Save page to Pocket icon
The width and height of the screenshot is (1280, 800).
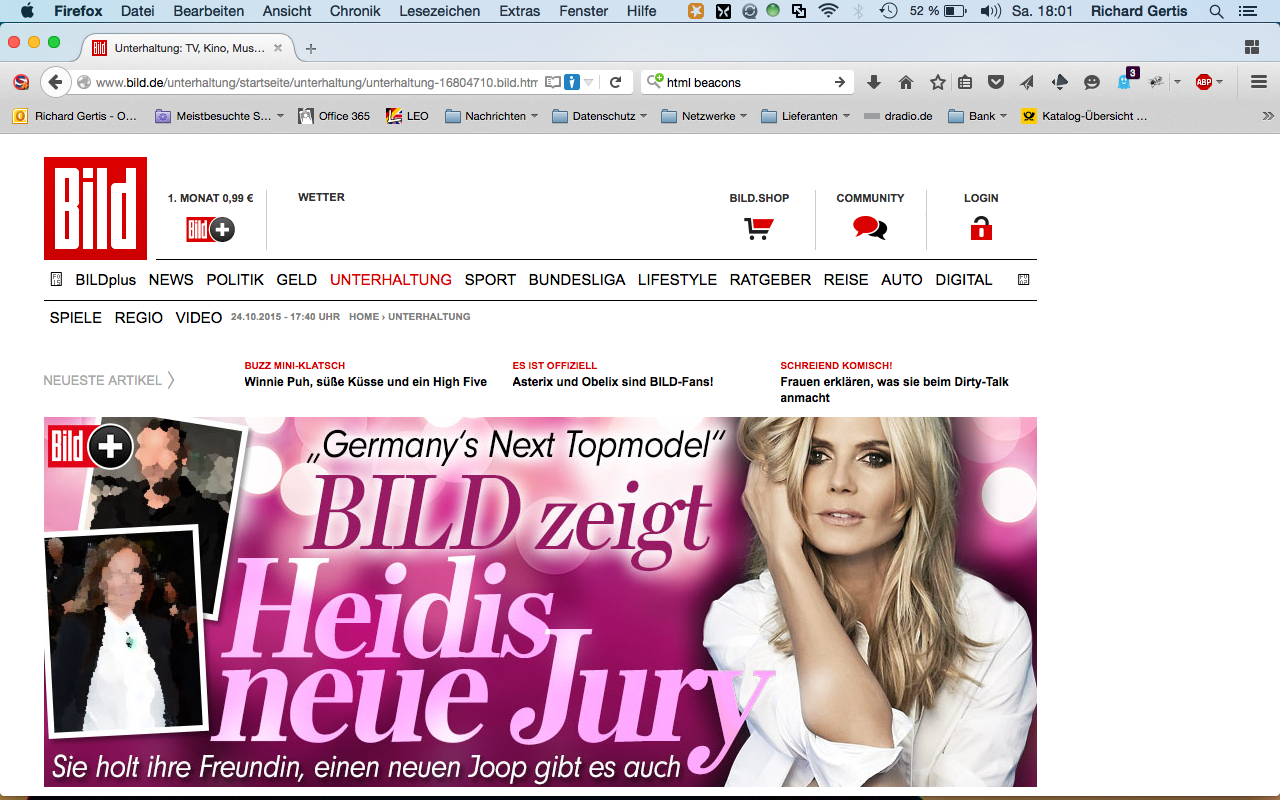pyautogui.click(x=996, y=82)
